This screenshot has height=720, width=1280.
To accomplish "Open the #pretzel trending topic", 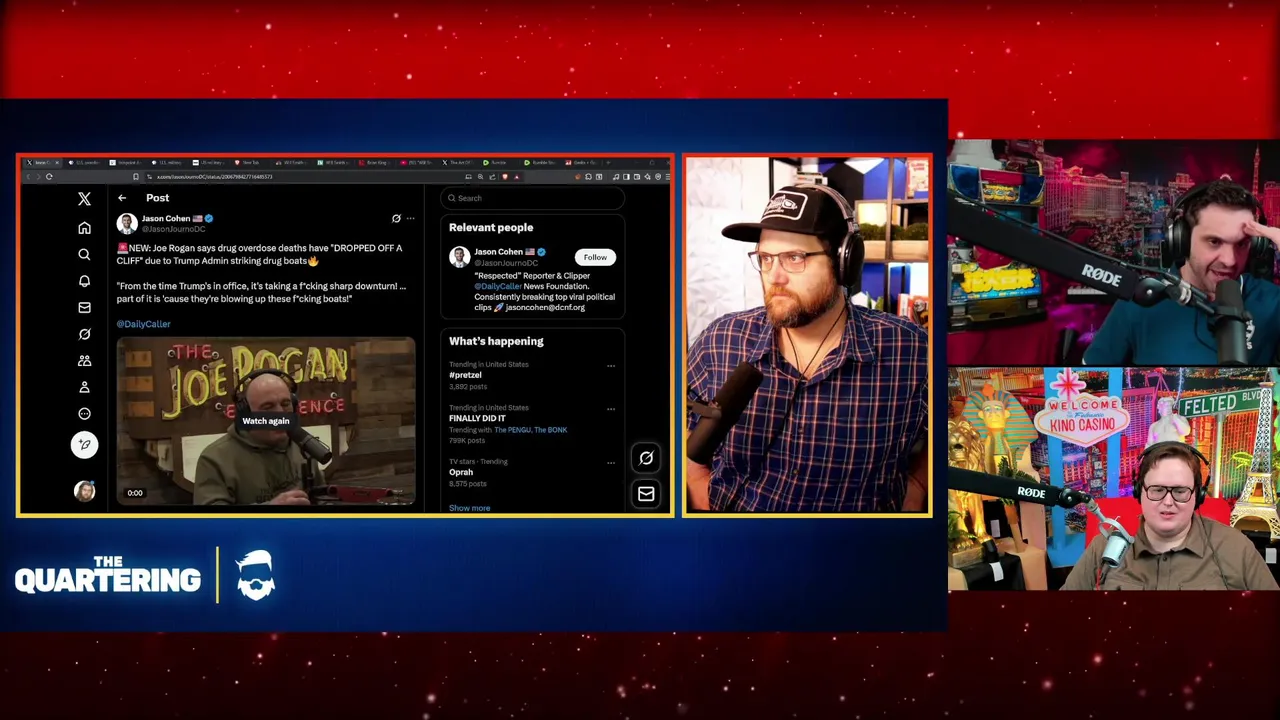I will pos(465,375).
